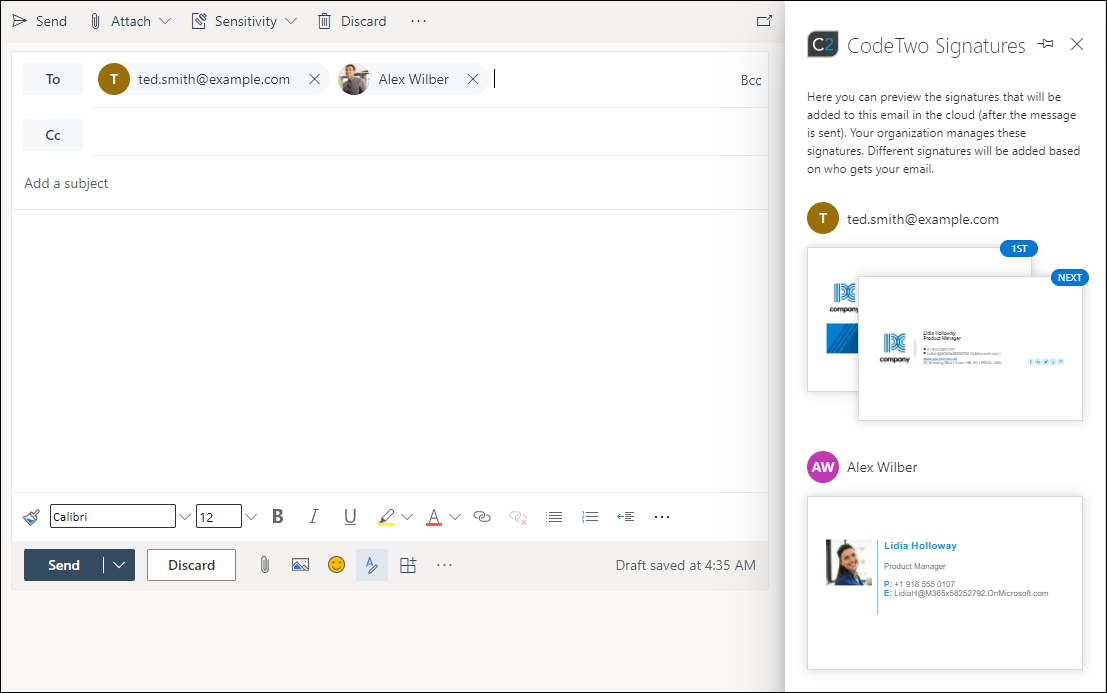Click Alex Wilber name in signatures pane
Screen dimensions: 1107x693
click(882, 467)
